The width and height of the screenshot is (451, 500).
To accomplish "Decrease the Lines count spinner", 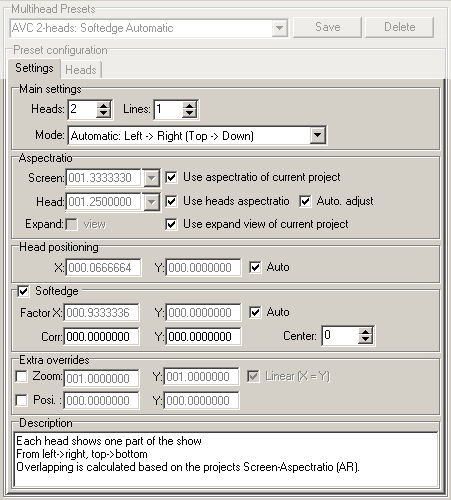I will click(189, 113).
